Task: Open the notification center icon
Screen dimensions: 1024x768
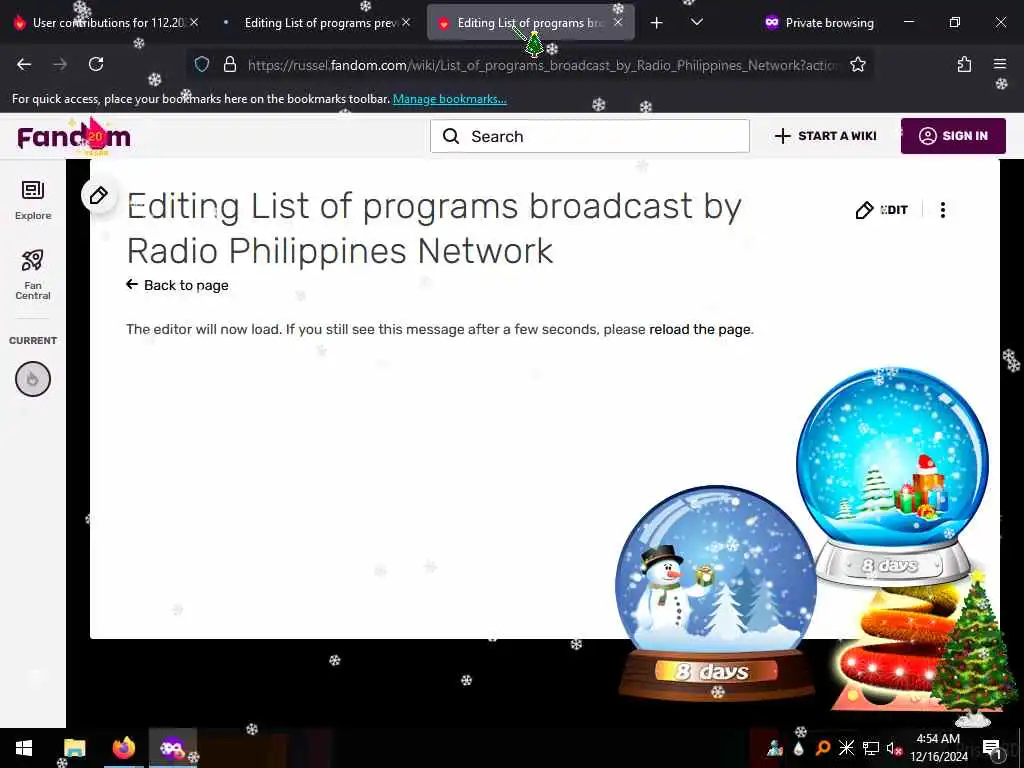Action: 991,748
